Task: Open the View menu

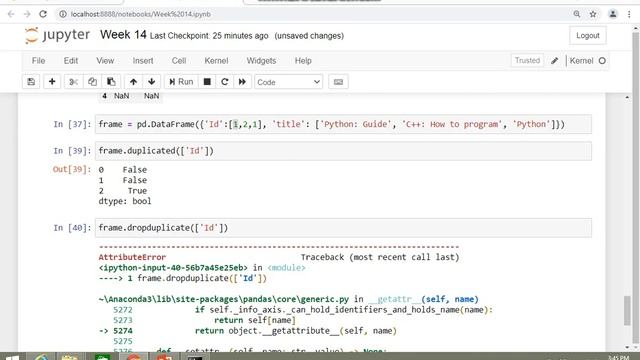Action: pyautogui.click(x=105, y=61)
